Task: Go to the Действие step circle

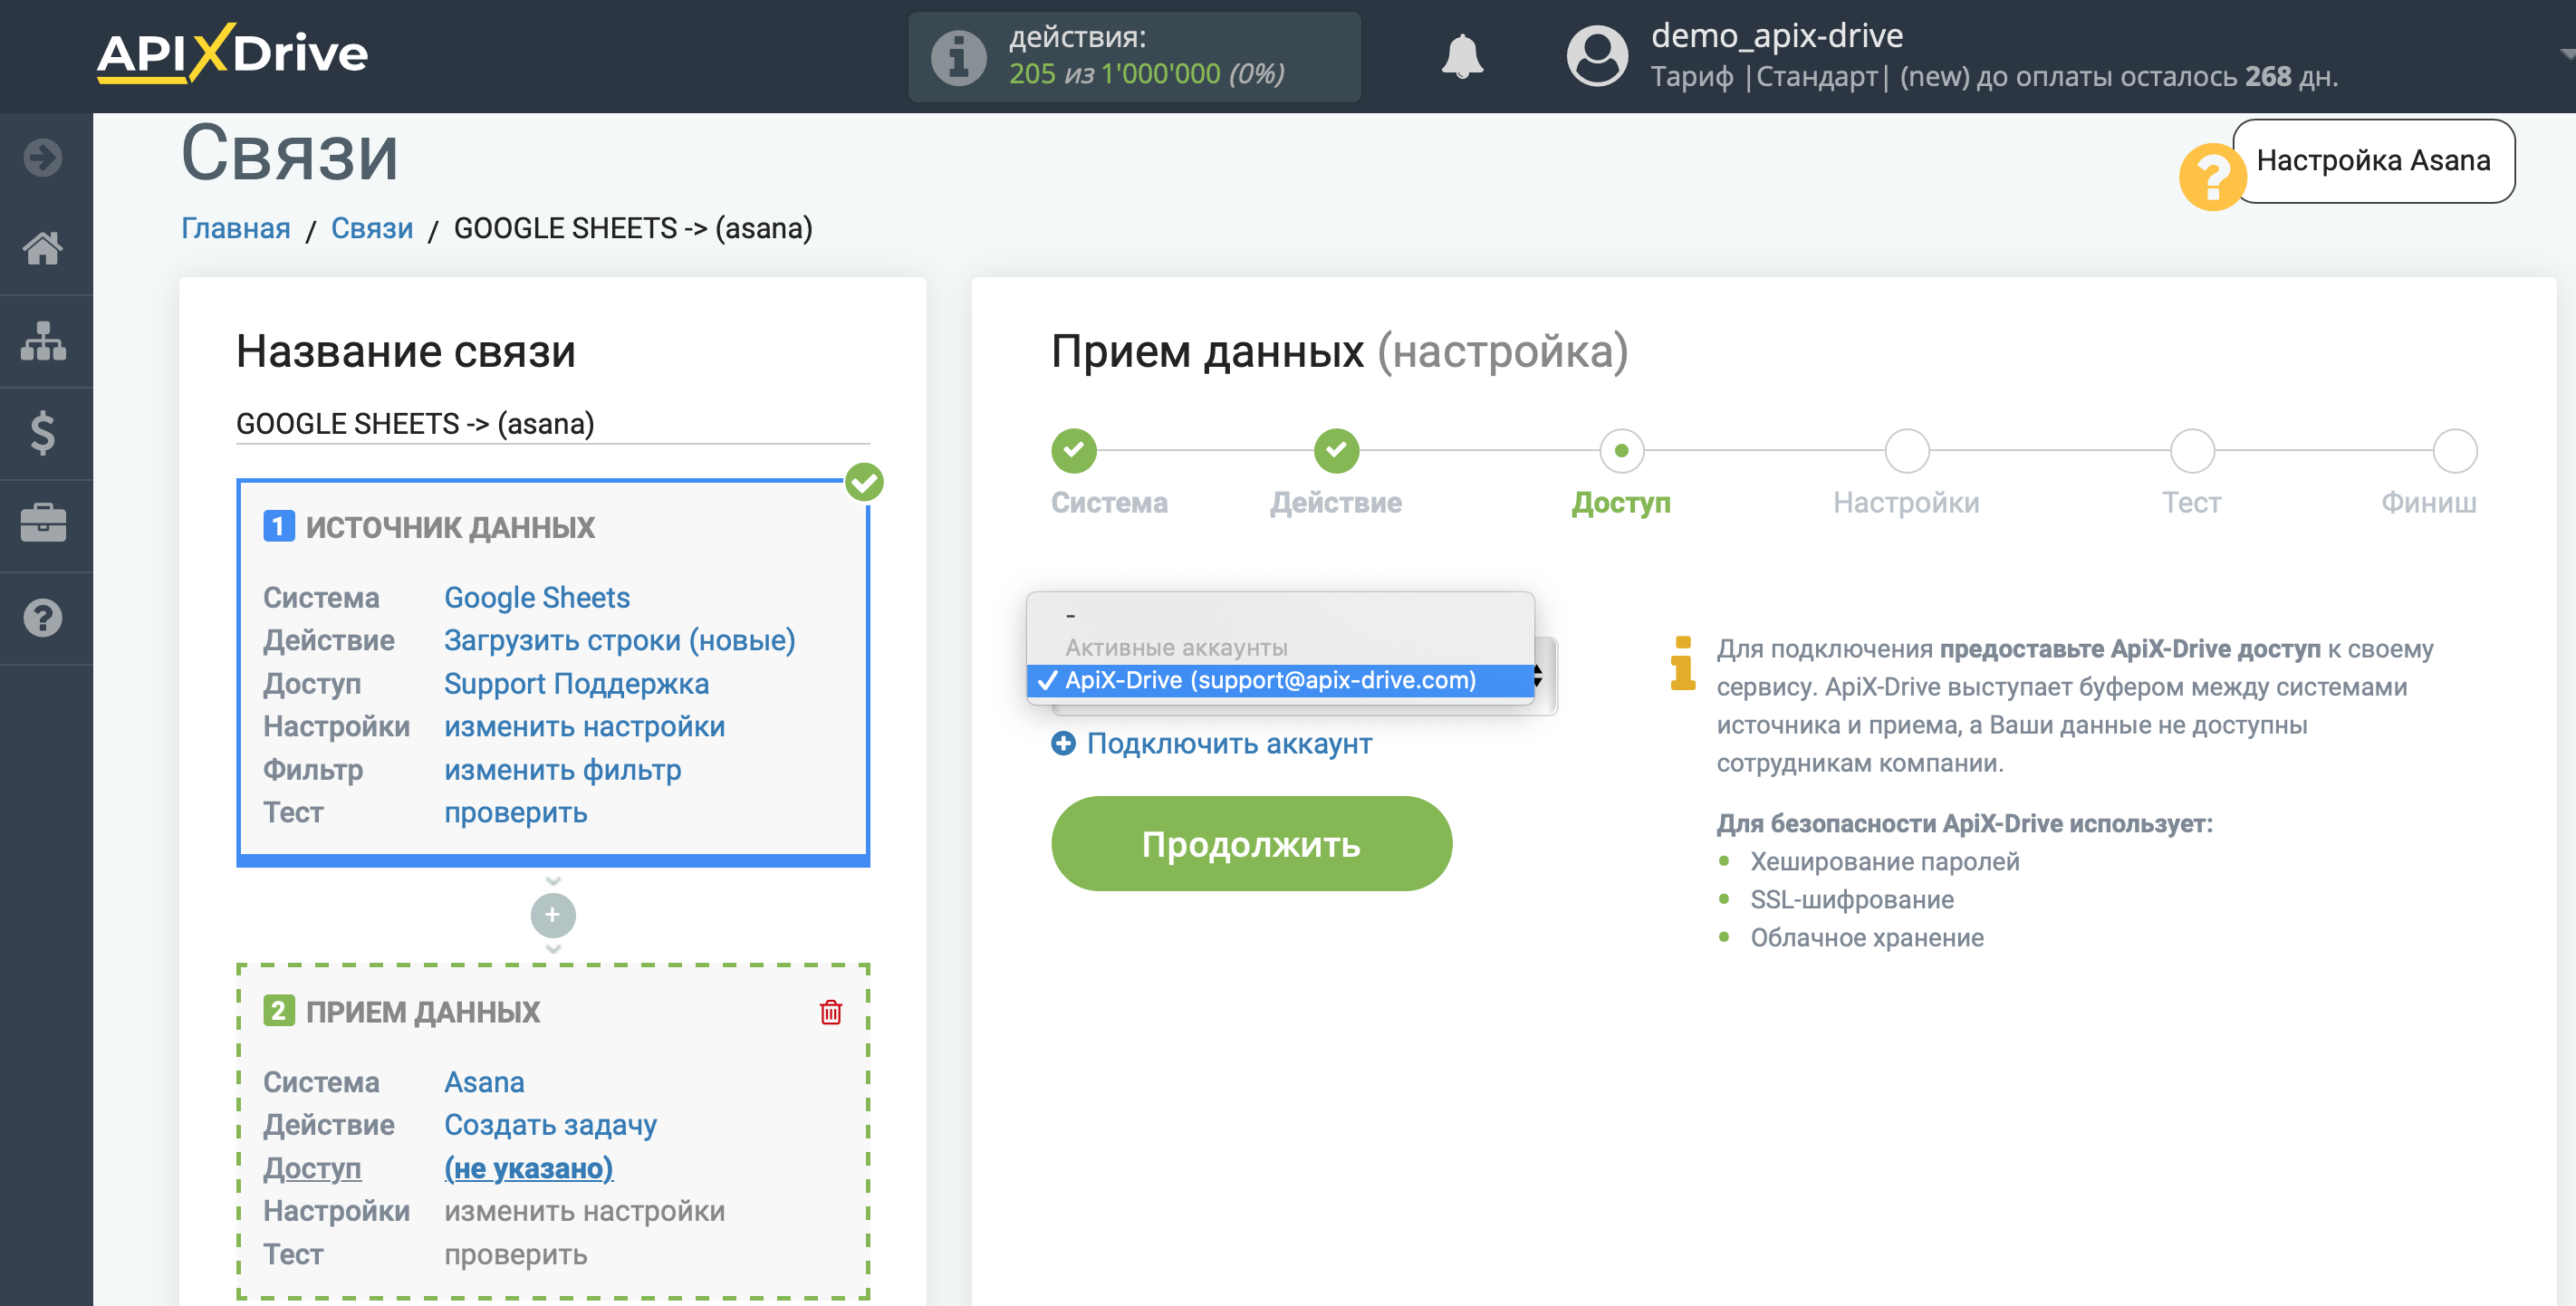Action: tap(1336, 450)
